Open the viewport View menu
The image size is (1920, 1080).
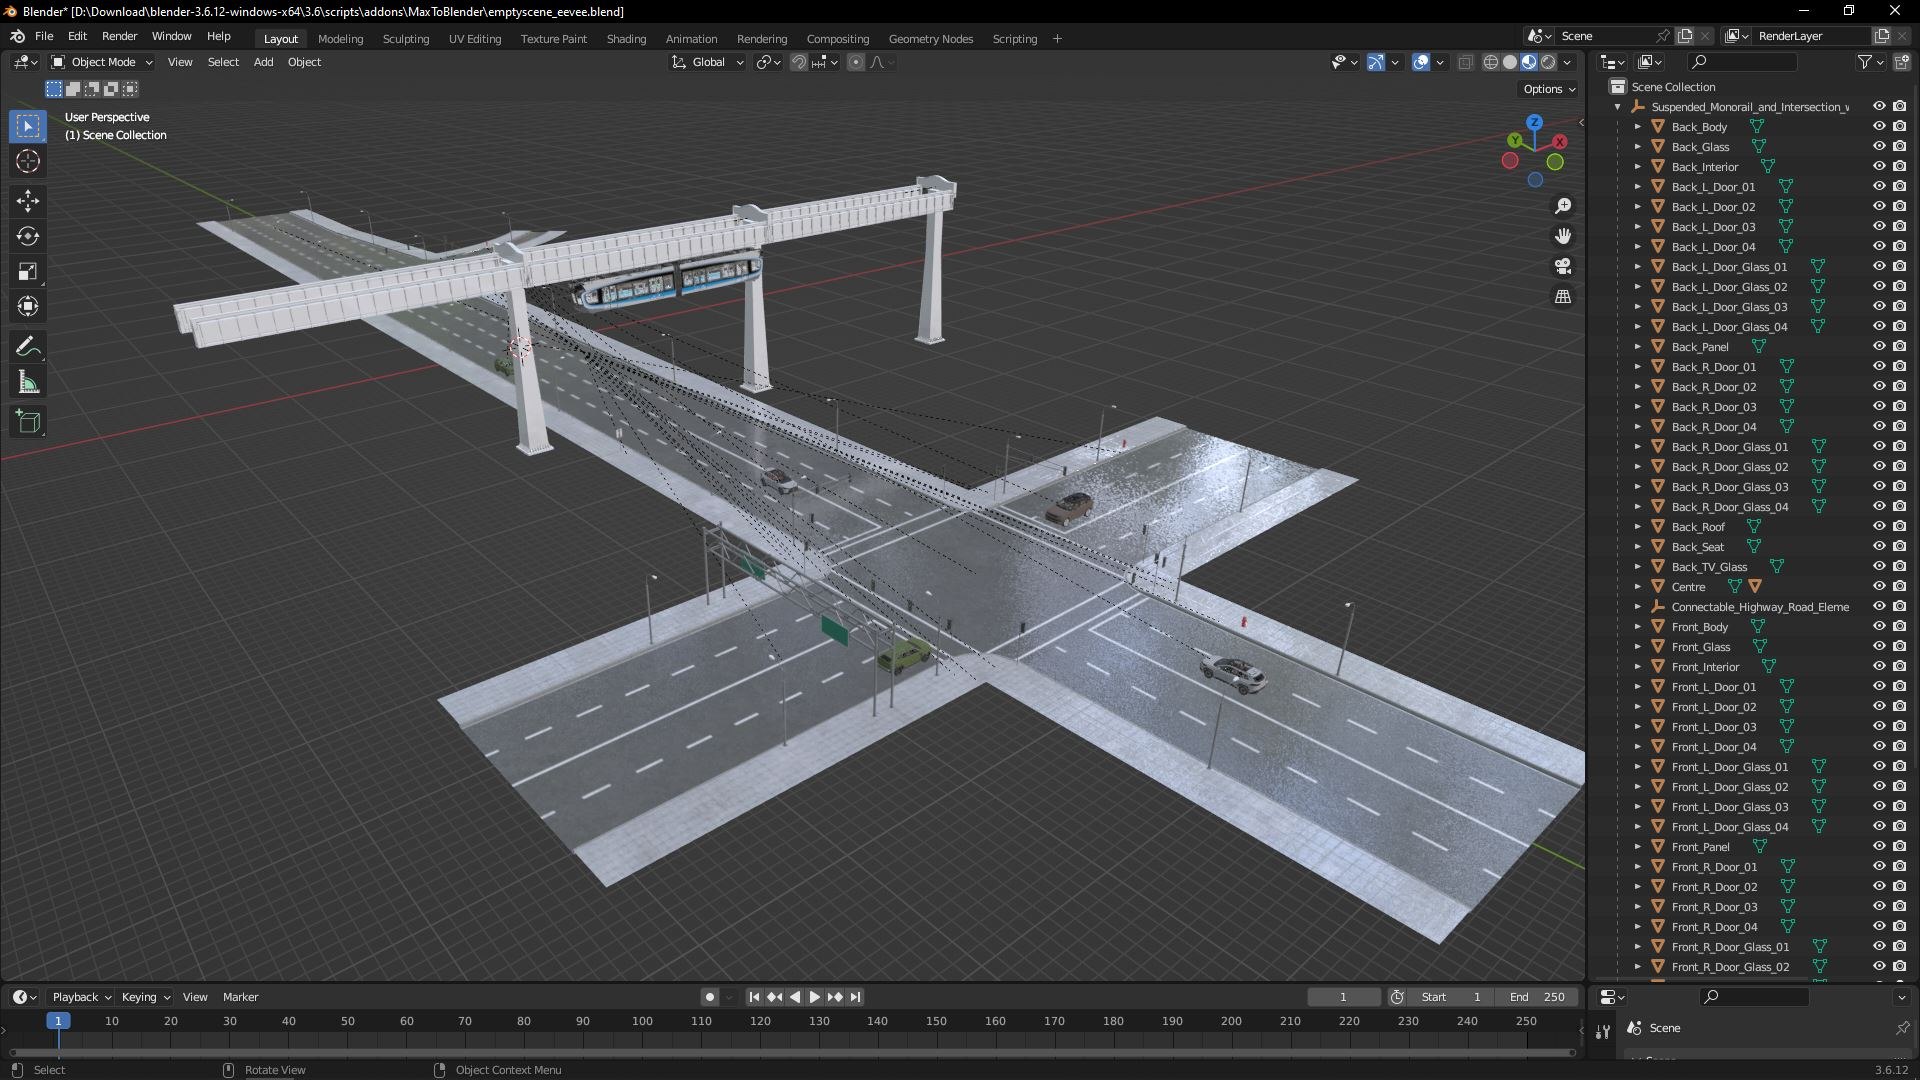pos(180,62)
